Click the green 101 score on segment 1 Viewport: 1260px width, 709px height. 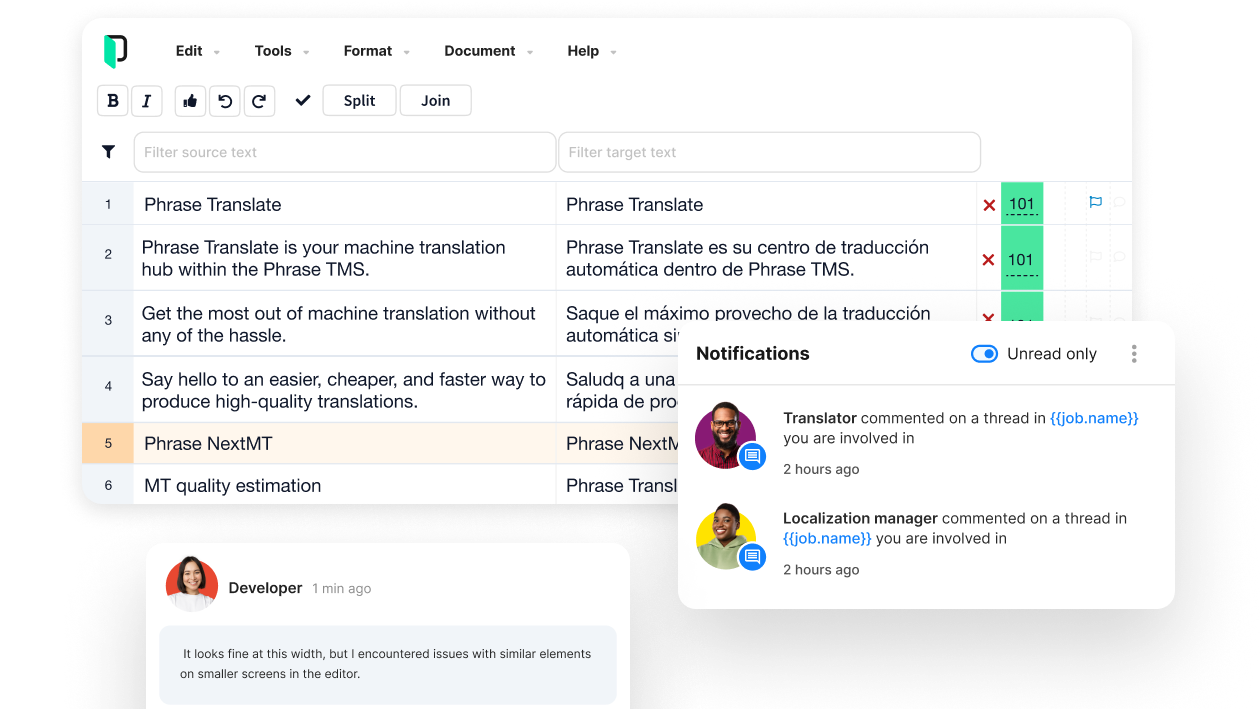pos(1021,204)
